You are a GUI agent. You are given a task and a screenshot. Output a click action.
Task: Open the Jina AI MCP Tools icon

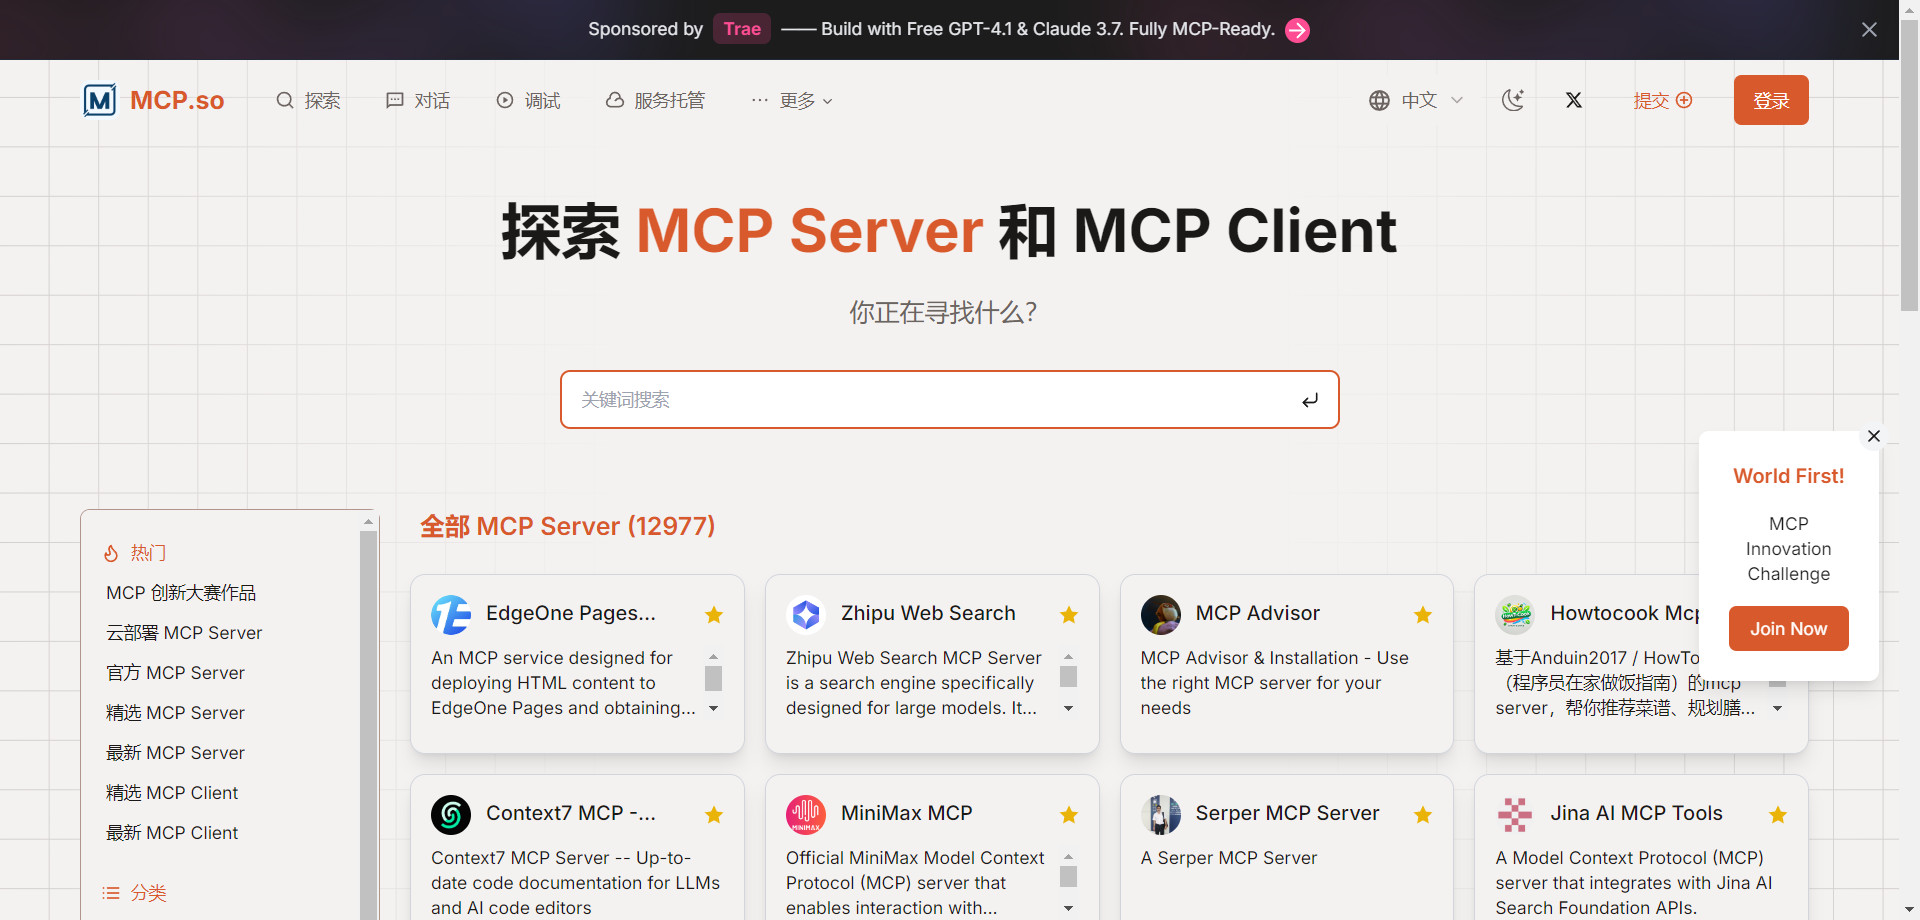coord(1516,815)
